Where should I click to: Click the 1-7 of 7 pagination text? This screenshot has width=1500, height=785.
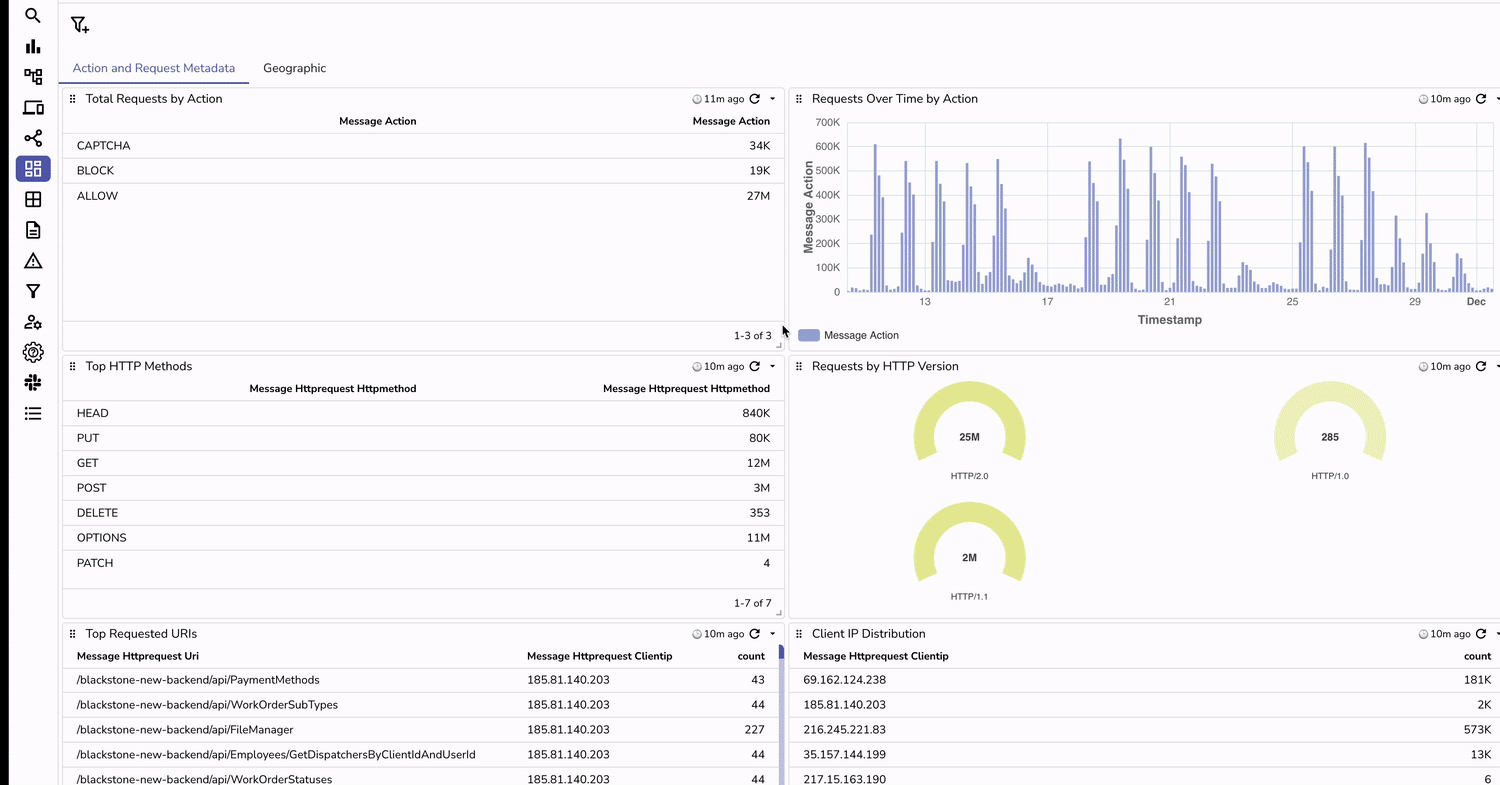pyautogui.click(x=752, y=603)
